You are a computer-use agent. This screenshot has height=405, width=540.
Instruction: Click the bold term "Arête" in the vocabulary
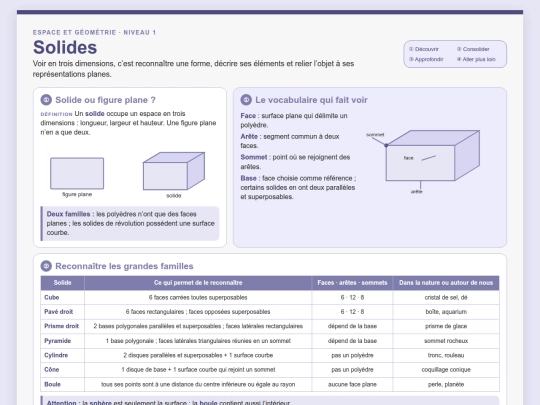(249, 136)
